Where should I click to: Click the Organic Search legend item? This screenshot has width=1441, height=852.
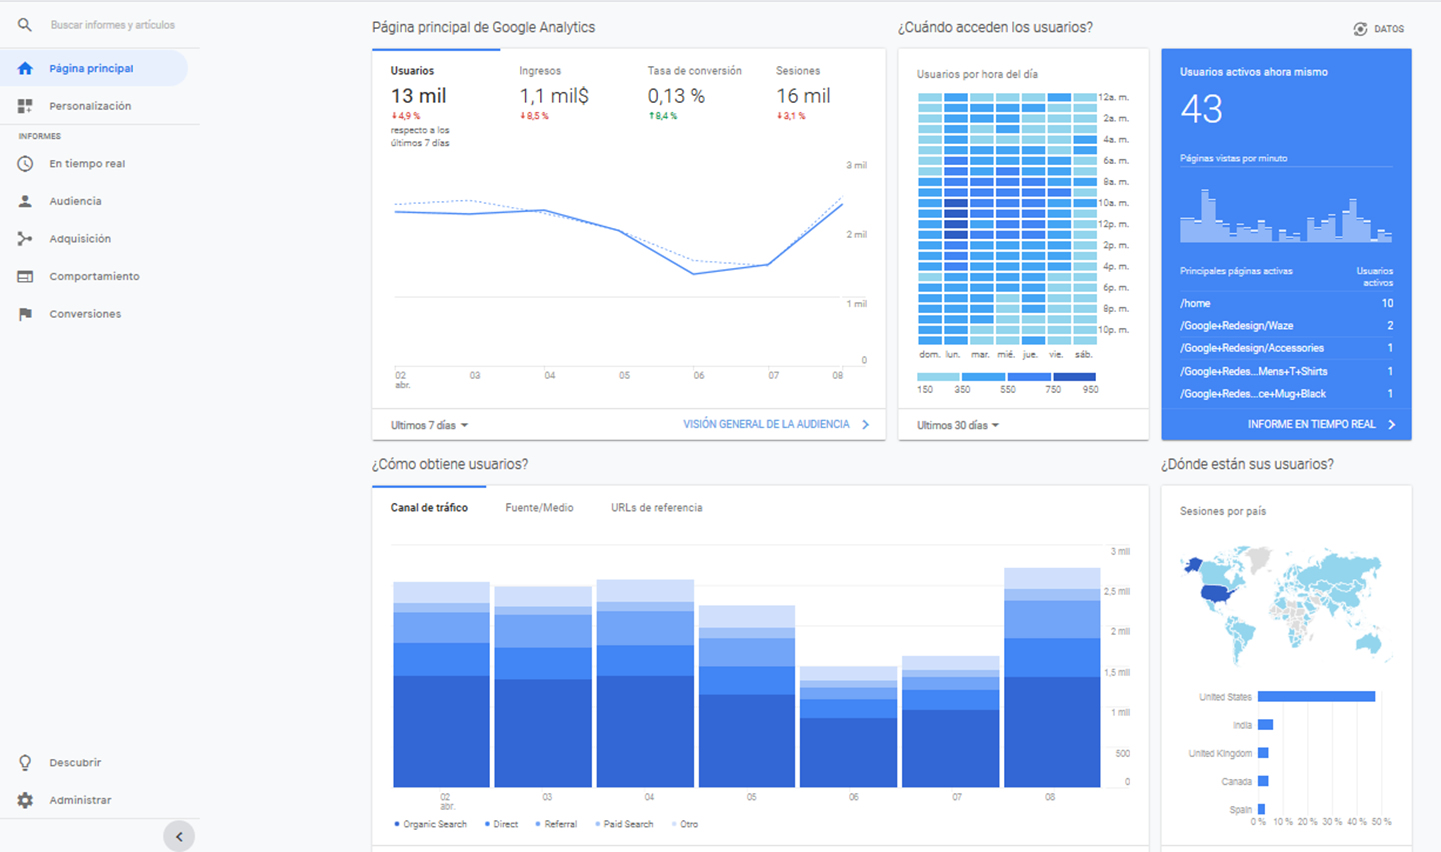point(431,825)
